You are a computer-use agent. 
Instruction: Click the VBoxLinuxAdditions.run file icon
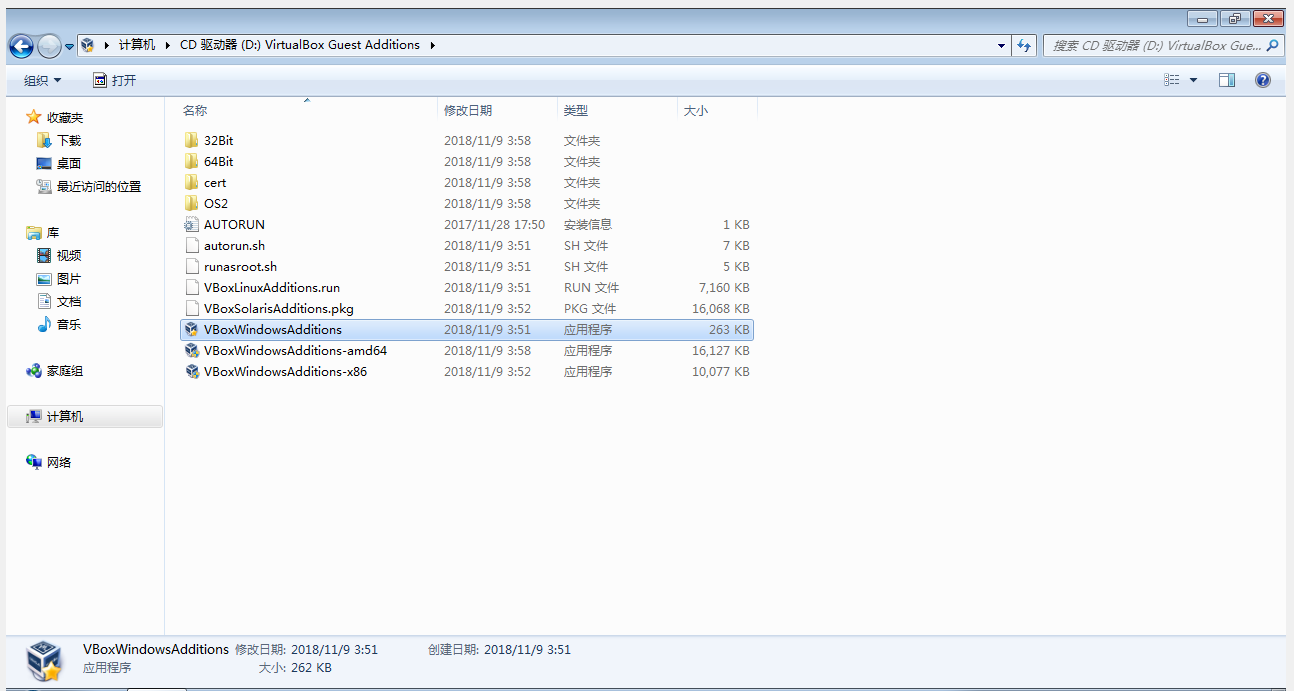(192, 287)
